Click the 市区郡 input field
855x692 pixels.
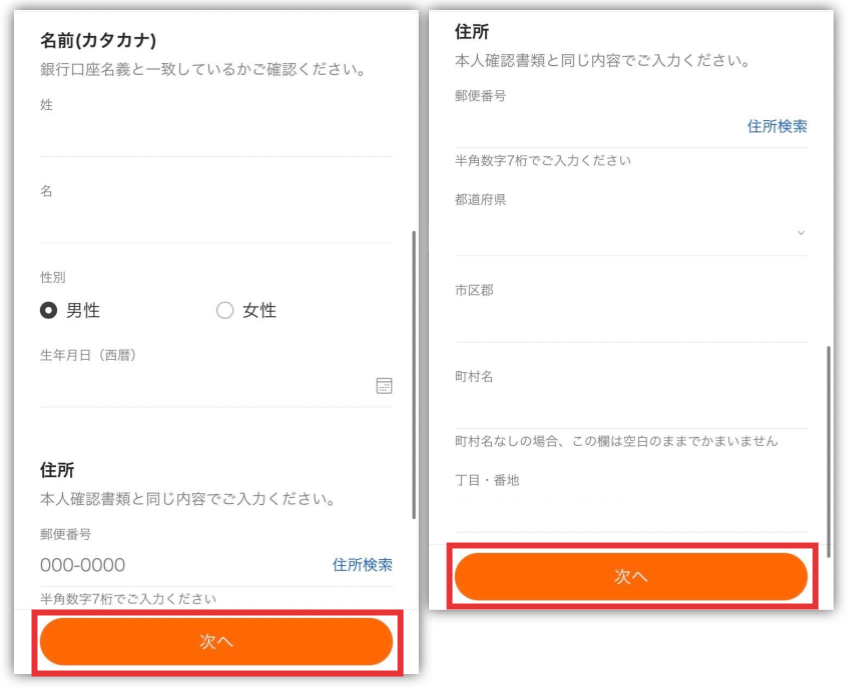630,321
